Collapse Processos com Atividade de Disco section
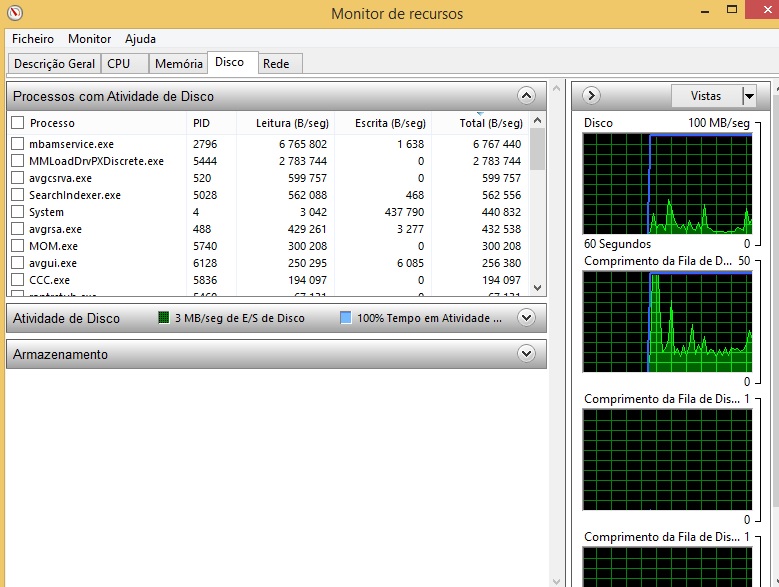The image size is (779, 587). 527,96
